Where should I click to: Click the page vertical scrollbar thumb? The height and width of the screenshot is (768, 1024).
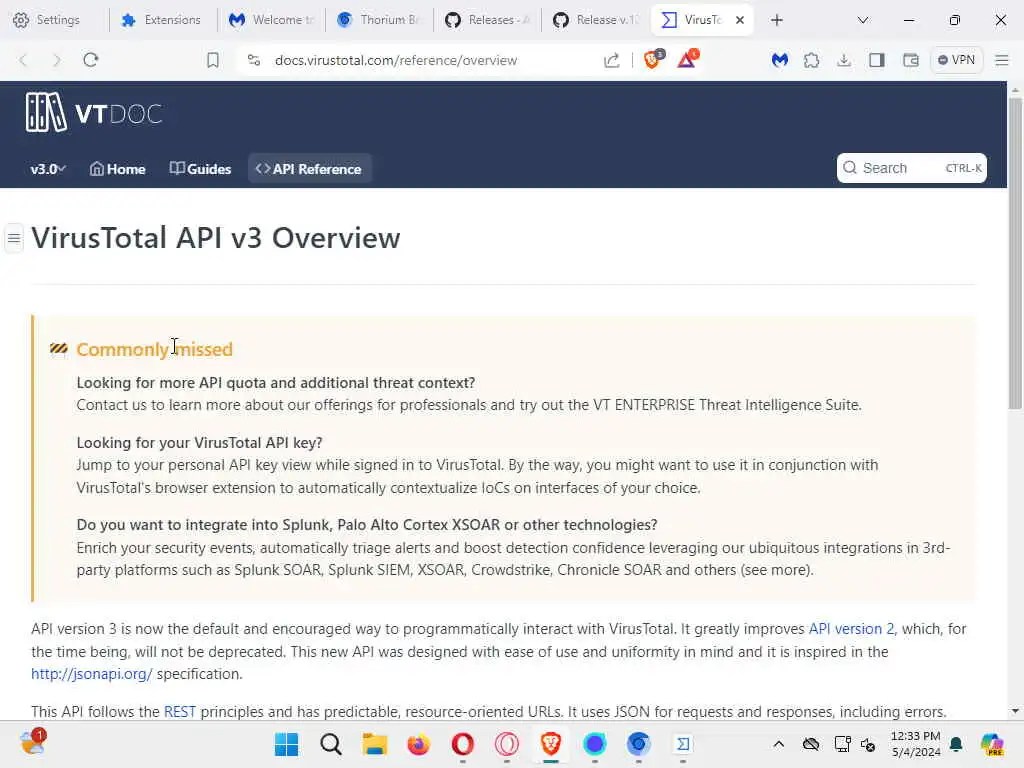(1015, 253)
